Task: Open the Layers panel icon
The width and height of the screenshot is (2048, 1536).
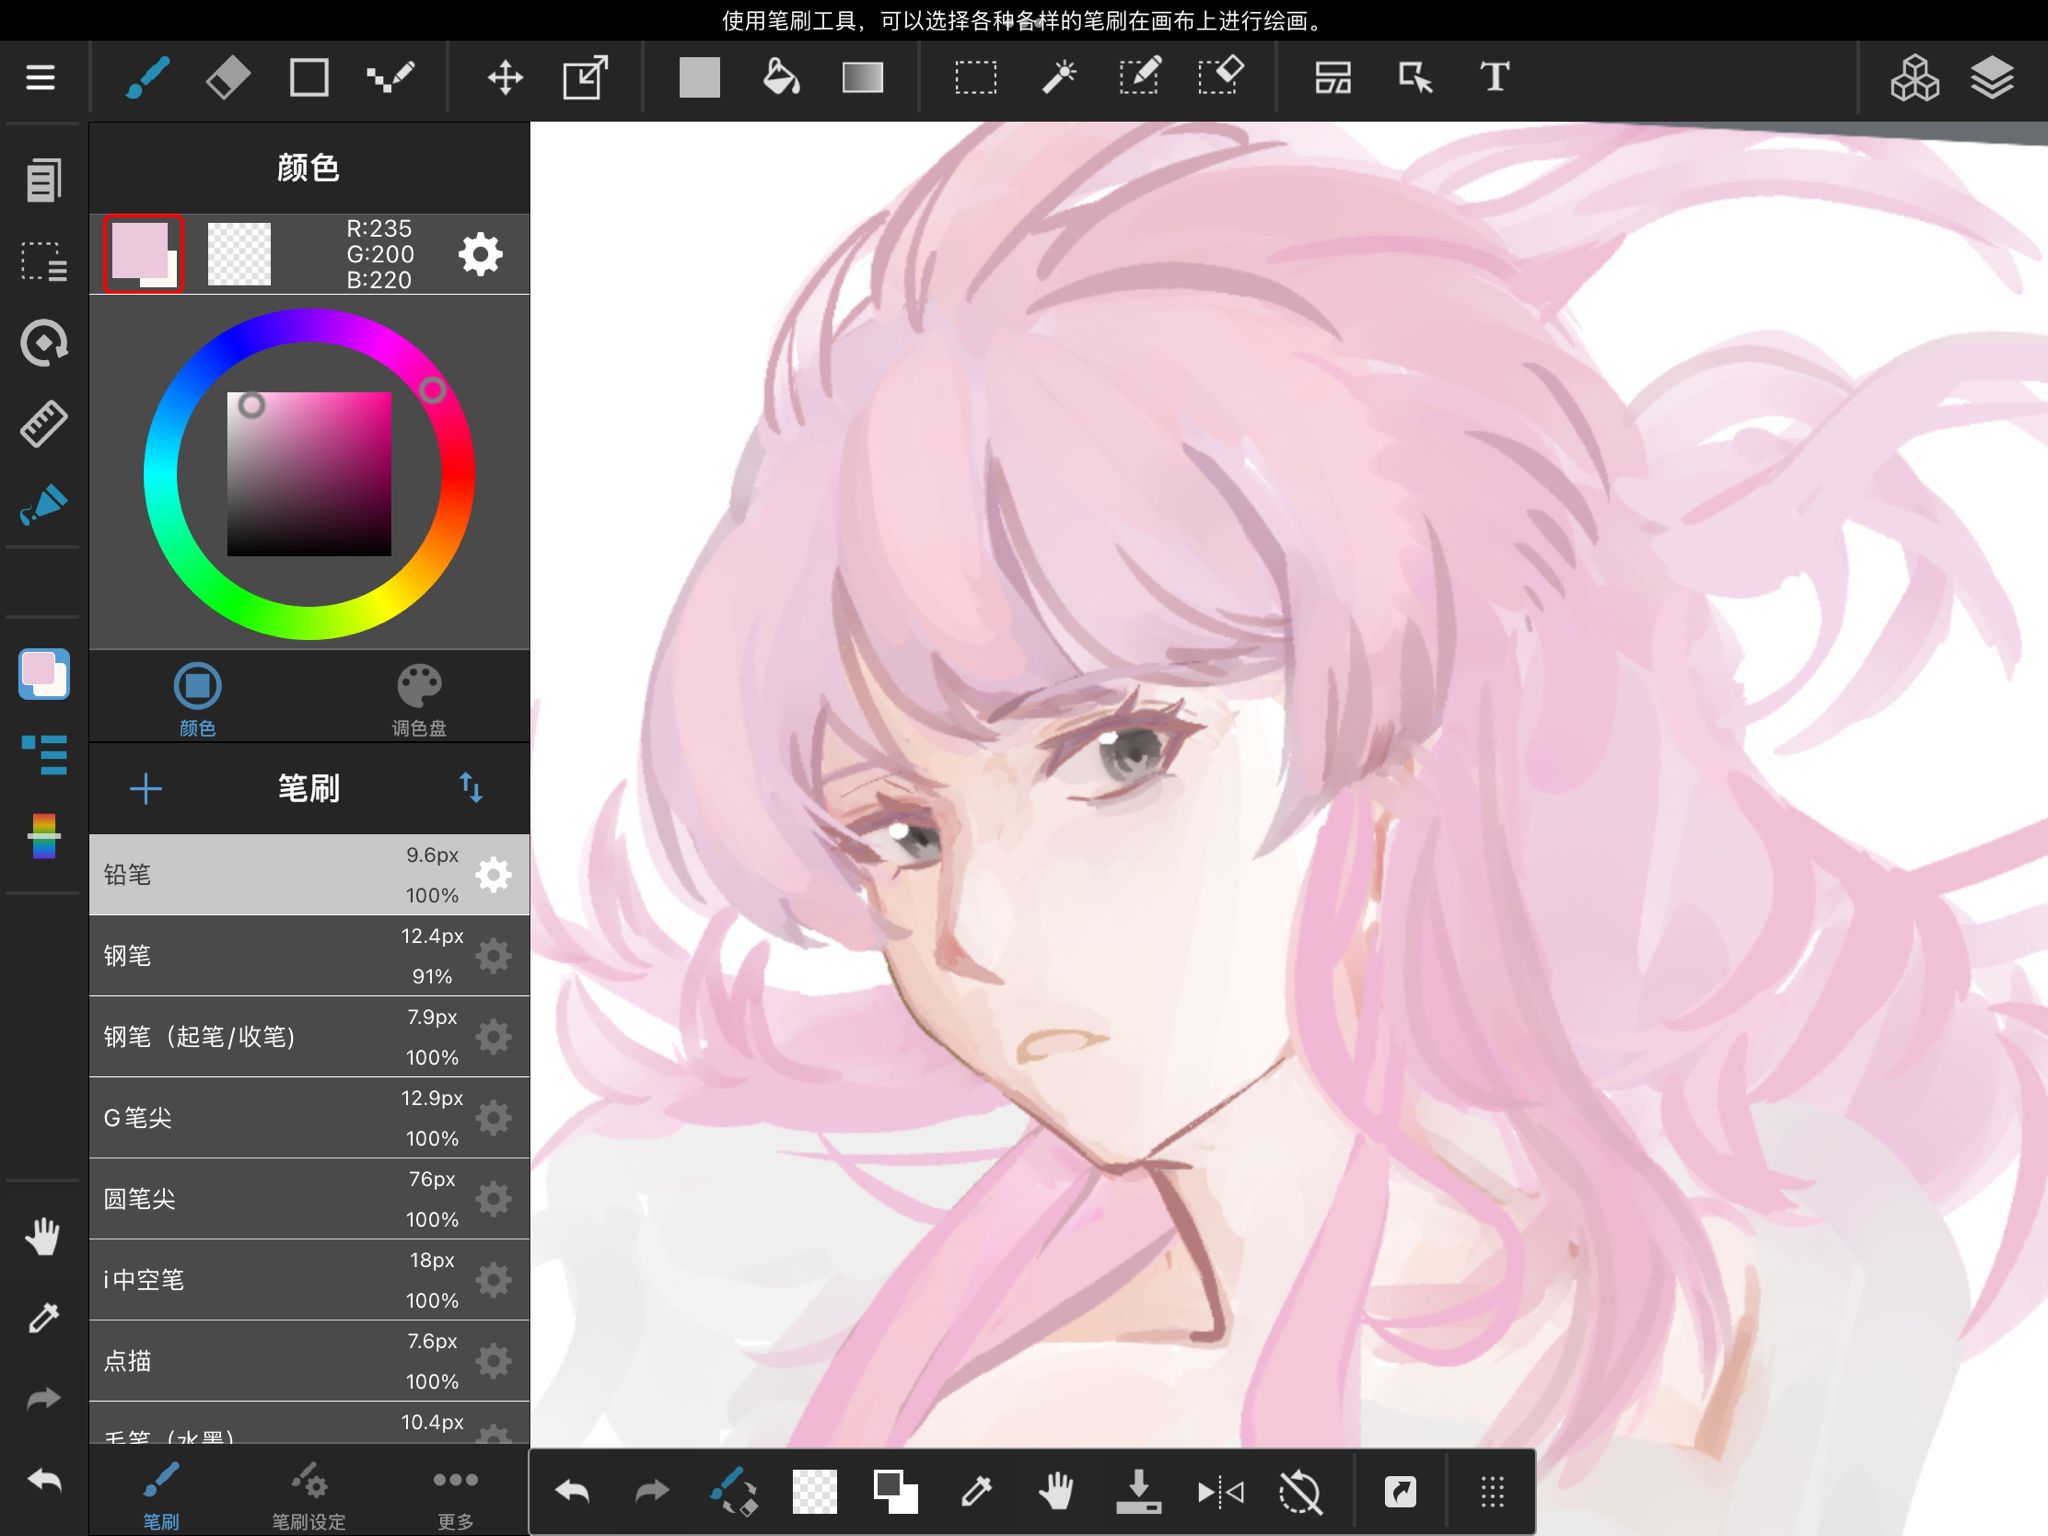Action: coord(1991,77)
